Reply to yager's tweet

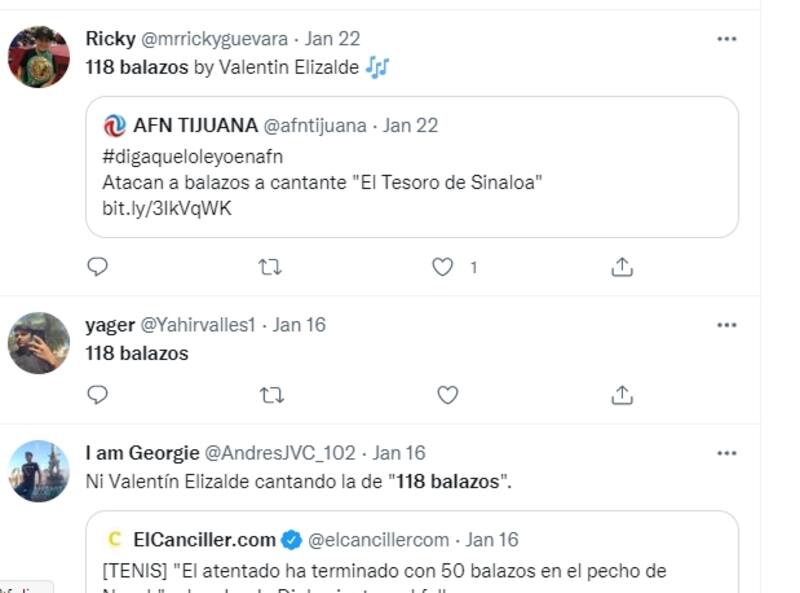(97, 395)
